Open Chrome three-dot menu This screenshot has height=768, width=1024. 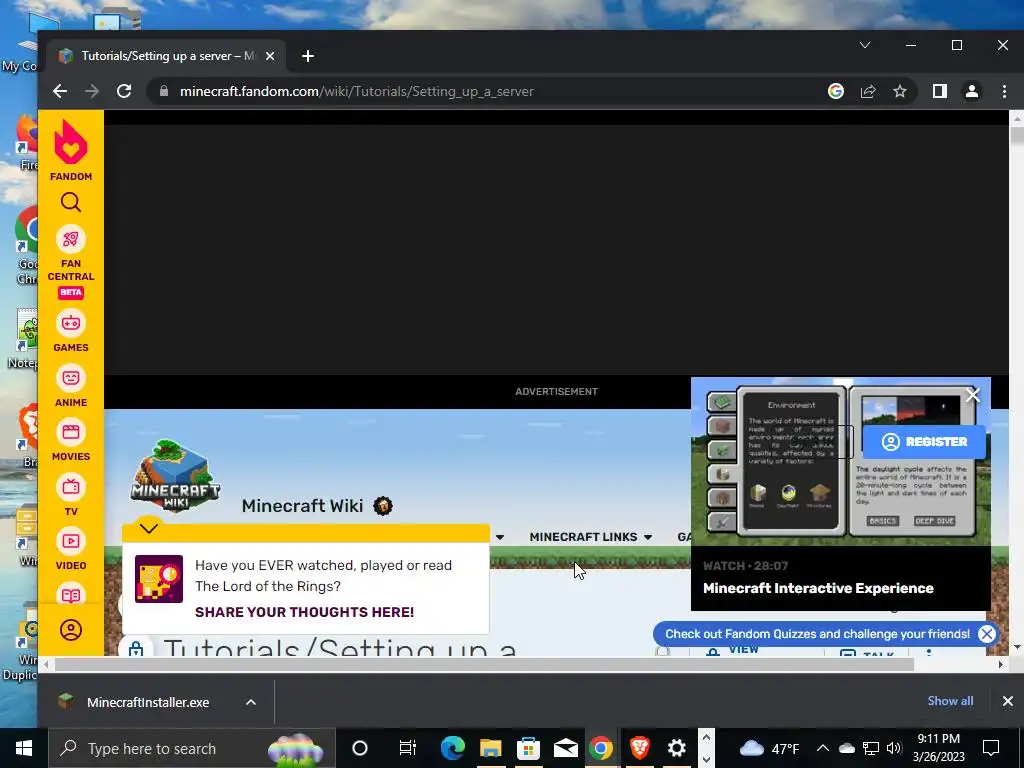1004,91
